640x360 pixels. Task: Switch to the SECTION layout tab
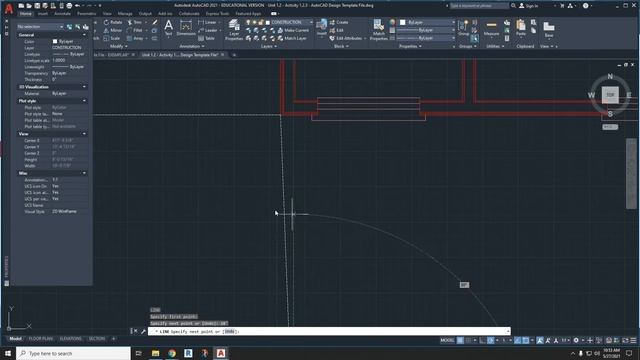(97, 339)
